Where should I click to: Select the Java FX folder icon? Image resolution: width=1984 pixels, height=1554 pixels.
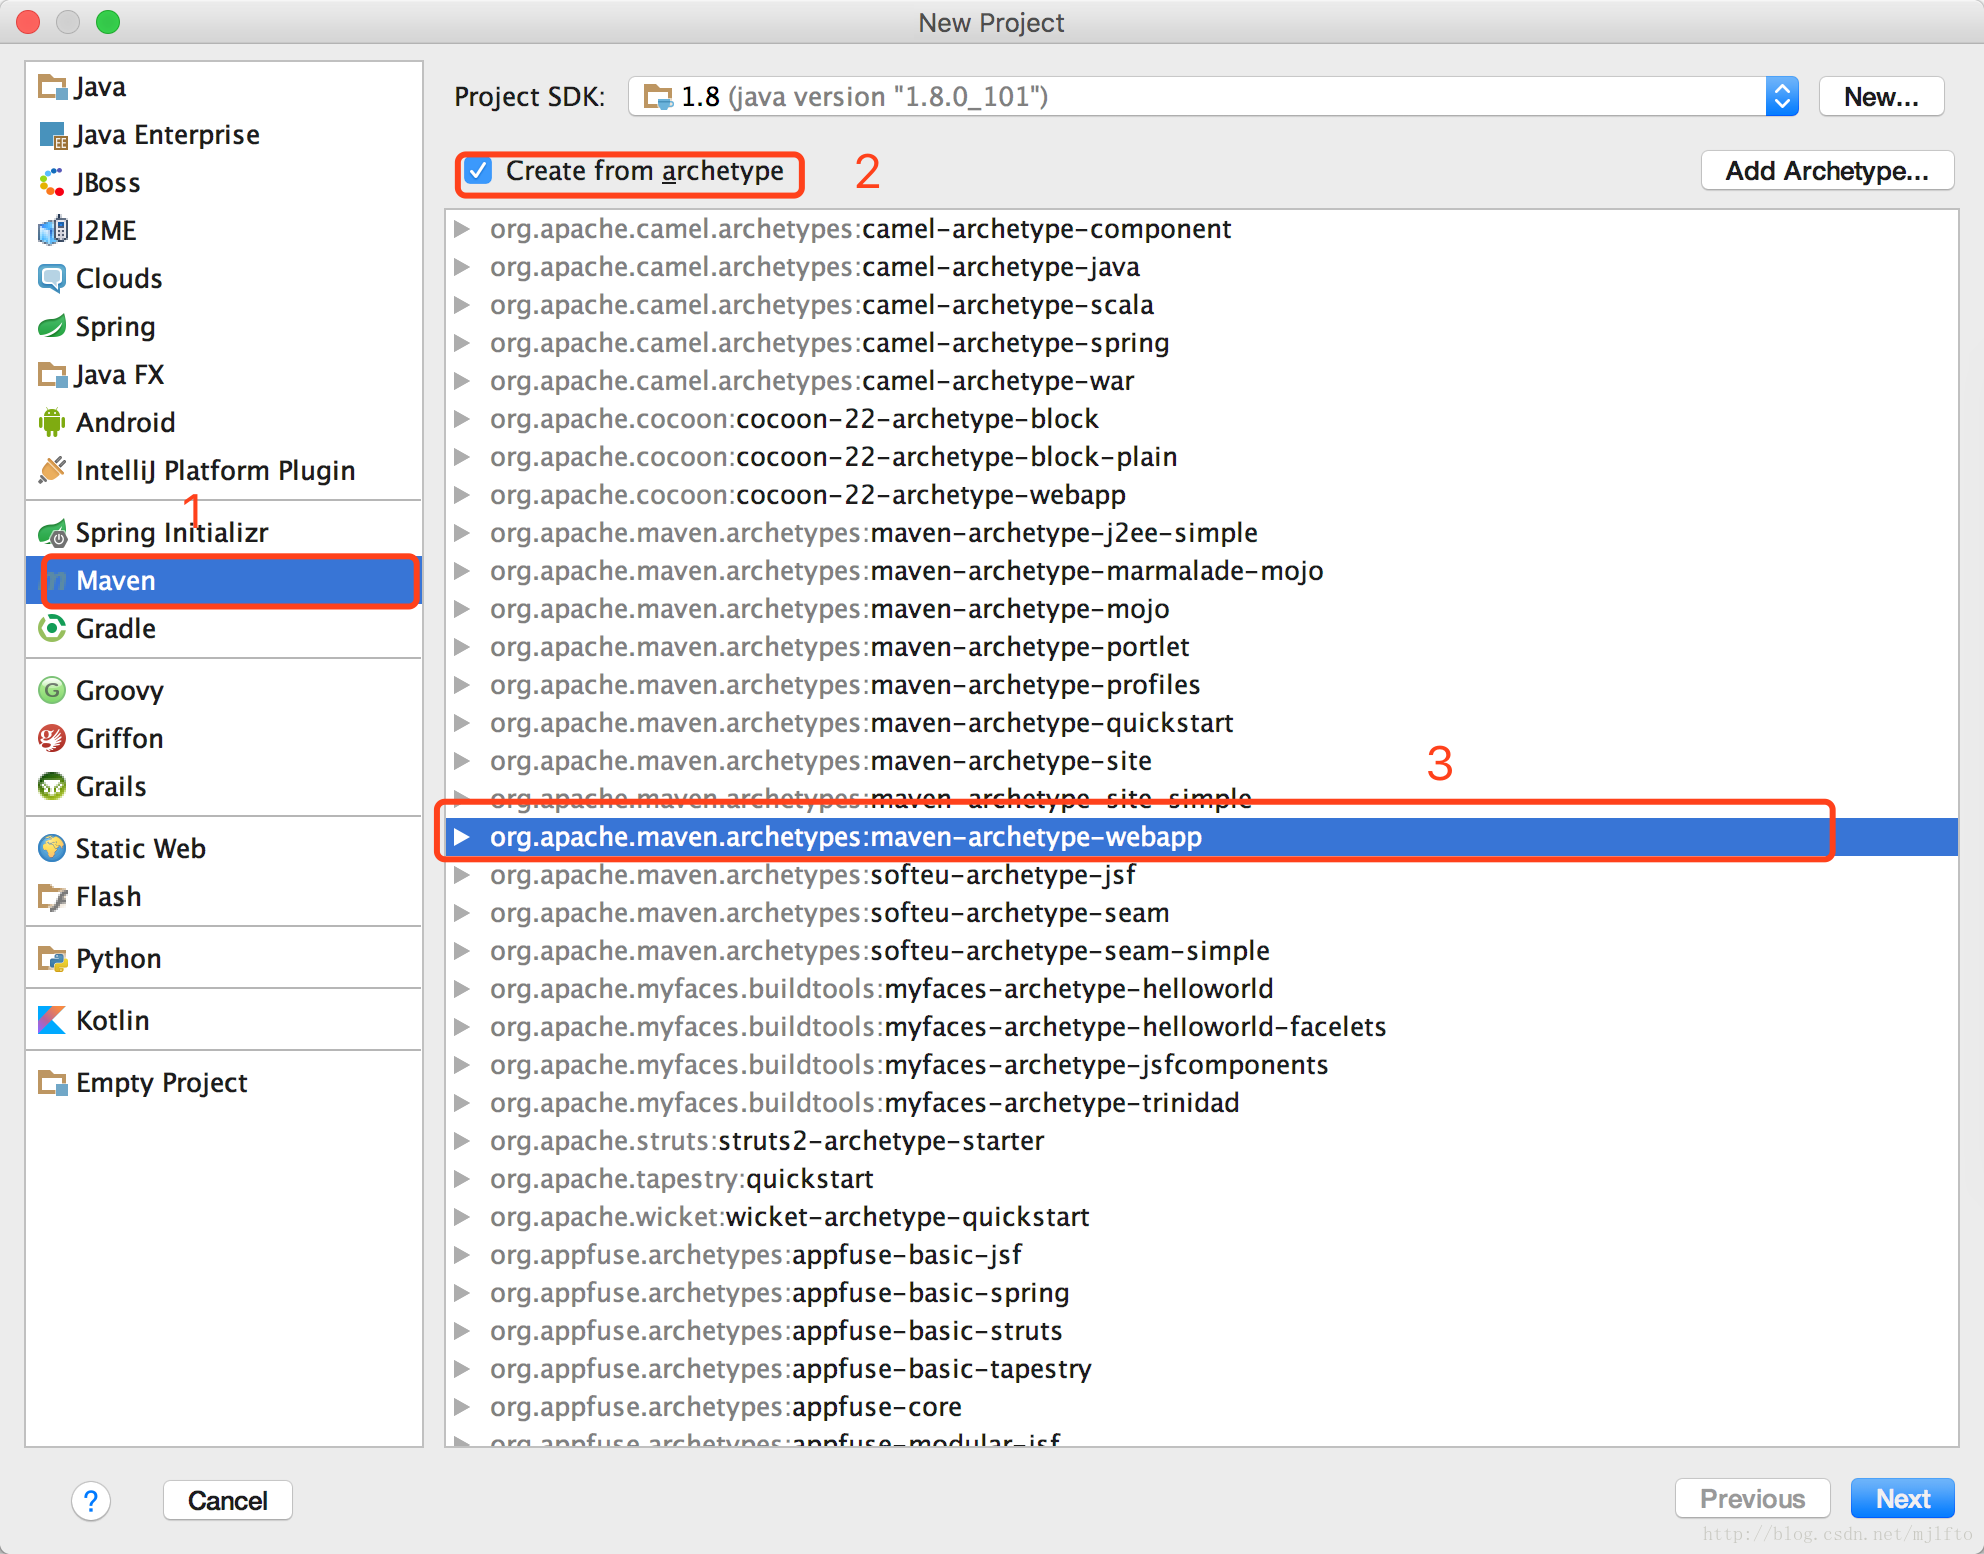pos(52,375)
